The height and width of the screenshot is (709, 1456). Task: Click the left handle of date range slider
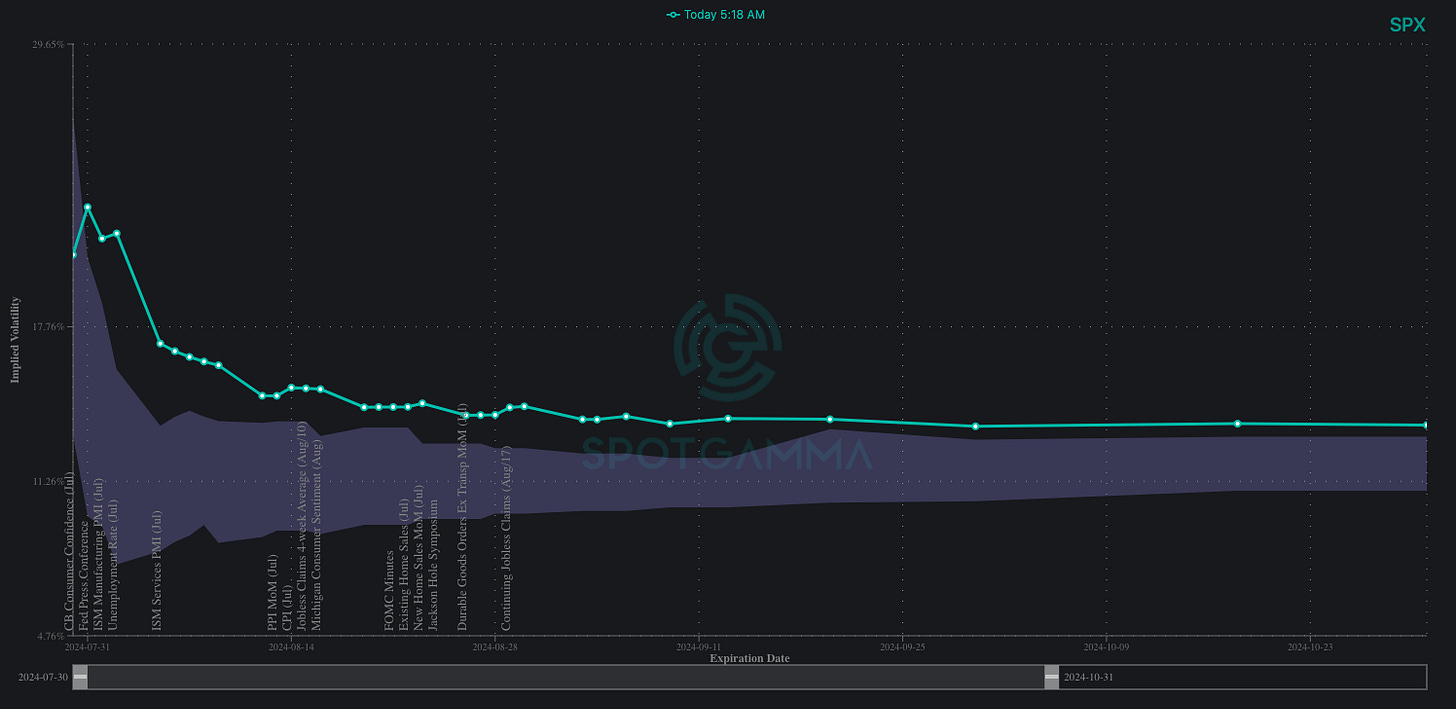pyautogui.click(x=80, y=677)
